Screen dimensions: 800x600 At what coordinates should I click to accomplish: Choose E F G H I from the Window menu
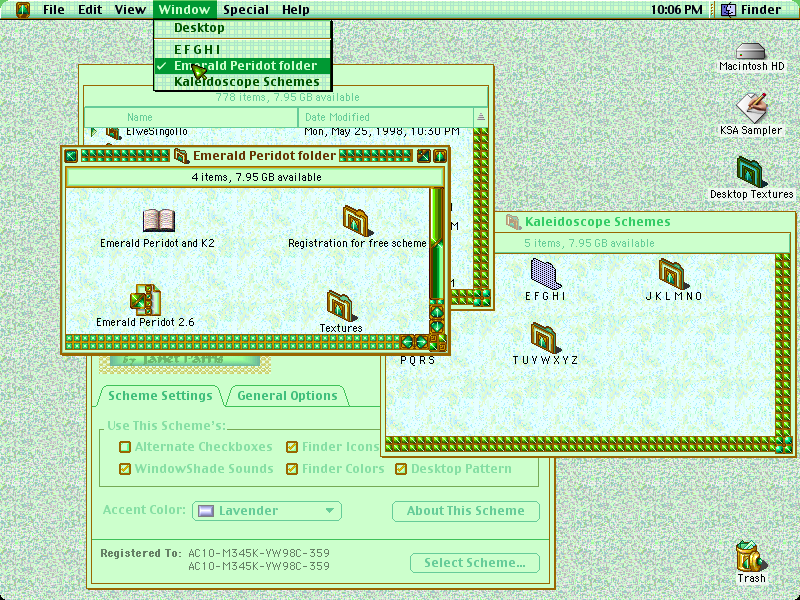[243, 49]
